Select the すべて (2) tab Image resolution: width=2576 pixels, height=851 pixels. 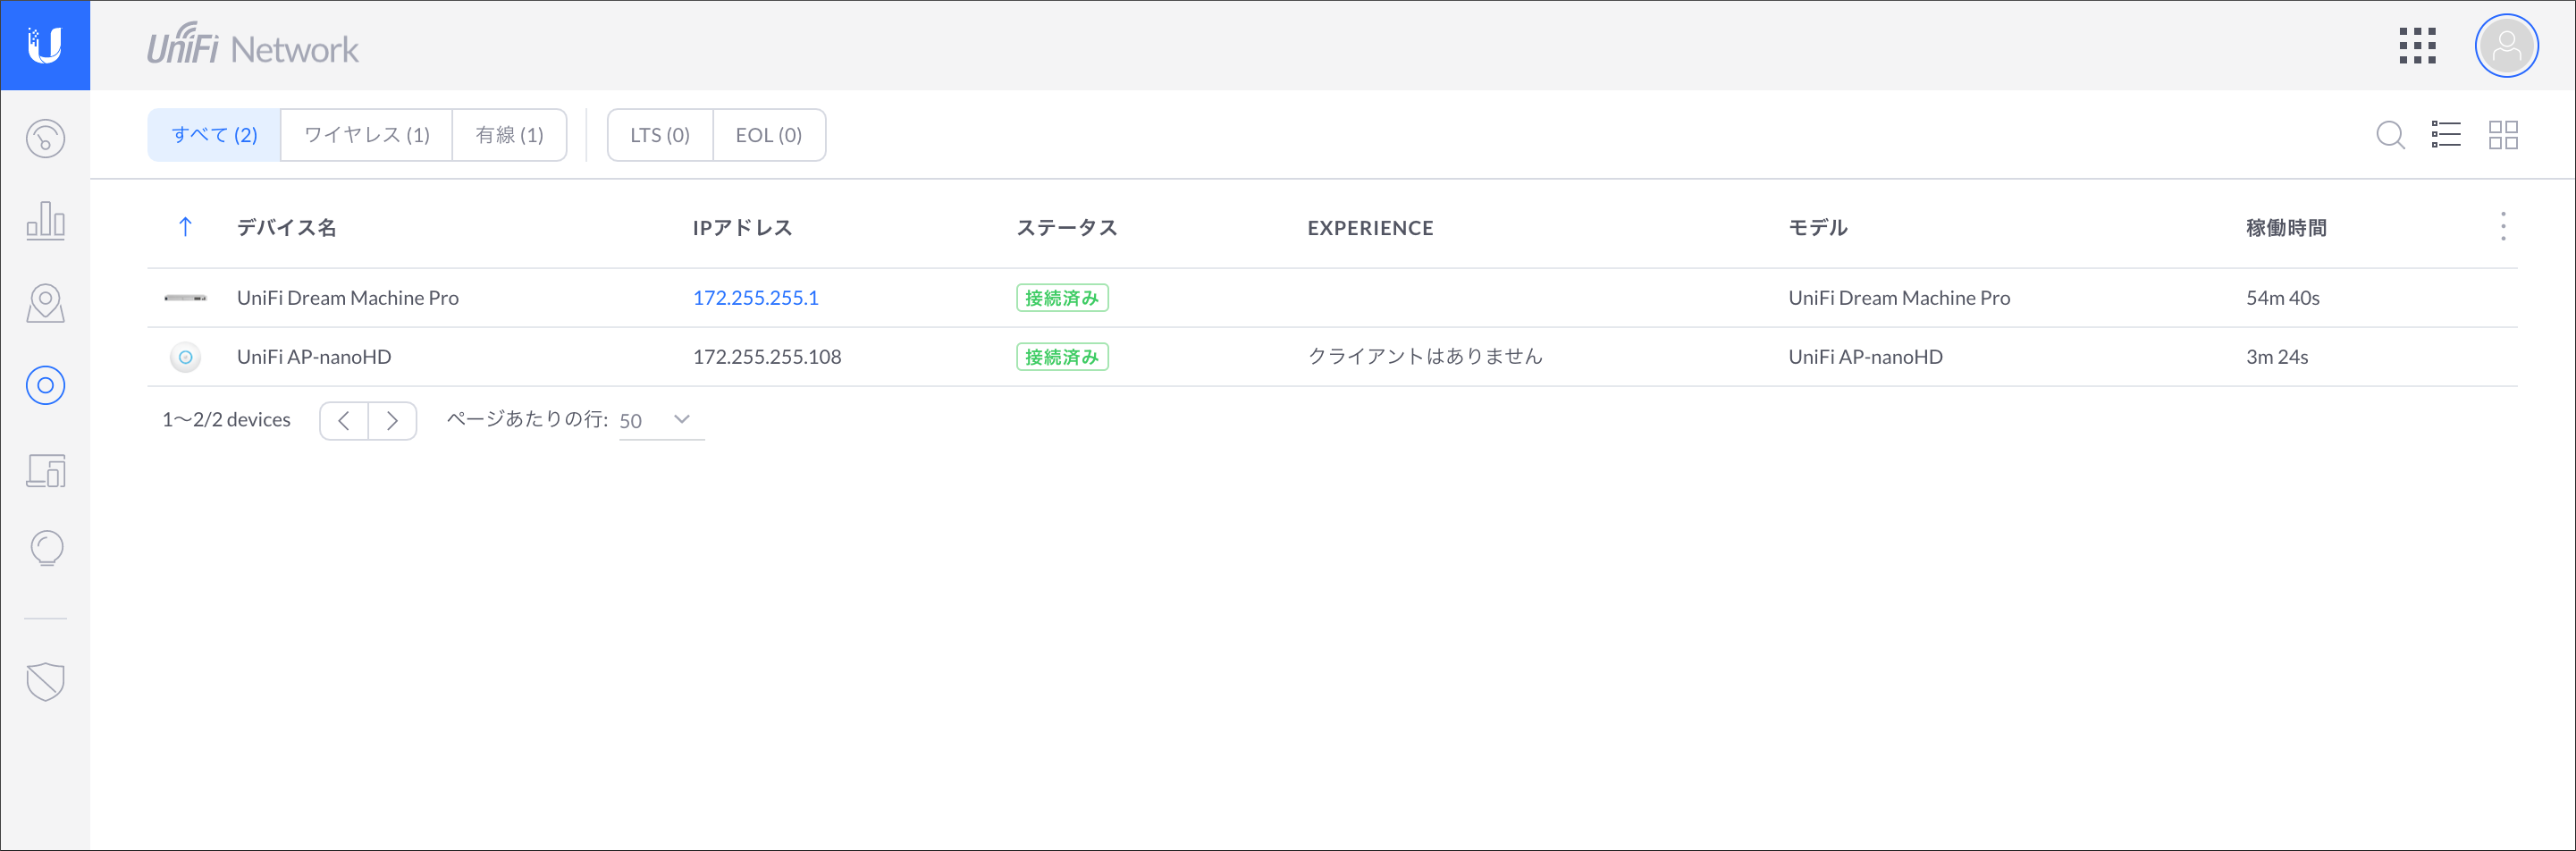coord(214,135)
